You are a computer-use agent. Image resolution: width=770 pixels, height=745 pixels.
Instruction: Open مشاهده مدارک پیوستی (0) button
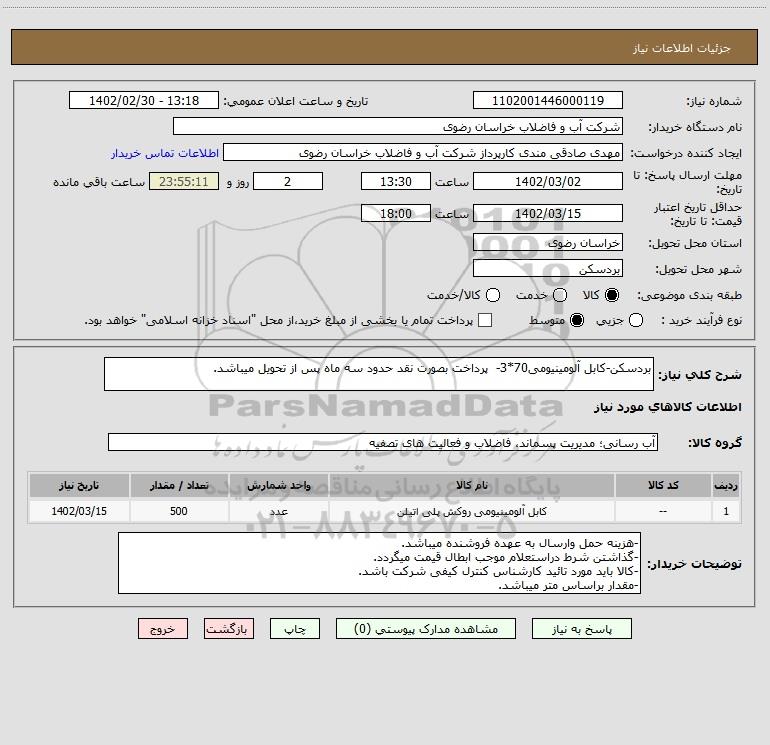pos(426,629)
